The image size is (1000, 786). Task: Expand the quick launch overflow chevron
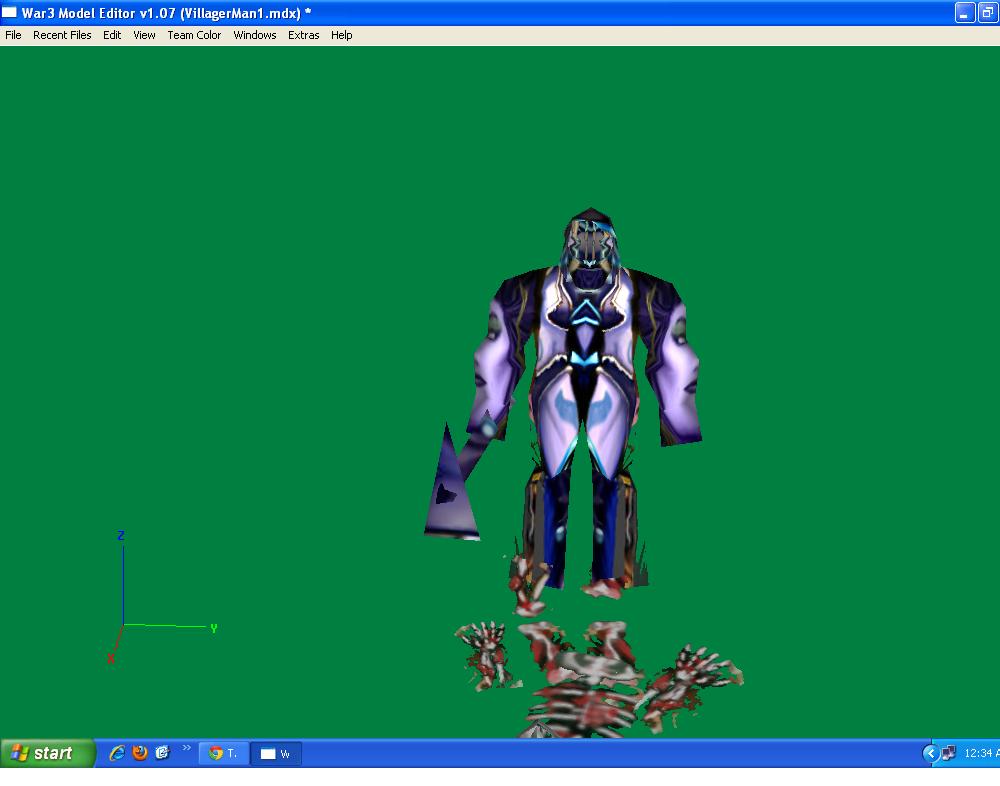click(186, 748)
